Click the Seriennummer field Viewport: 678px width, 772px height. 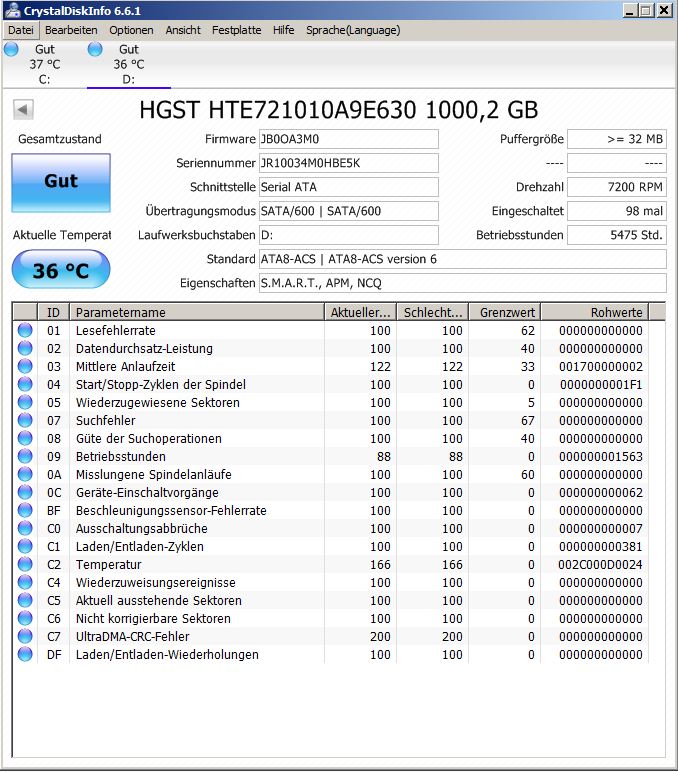pos(349,163)
